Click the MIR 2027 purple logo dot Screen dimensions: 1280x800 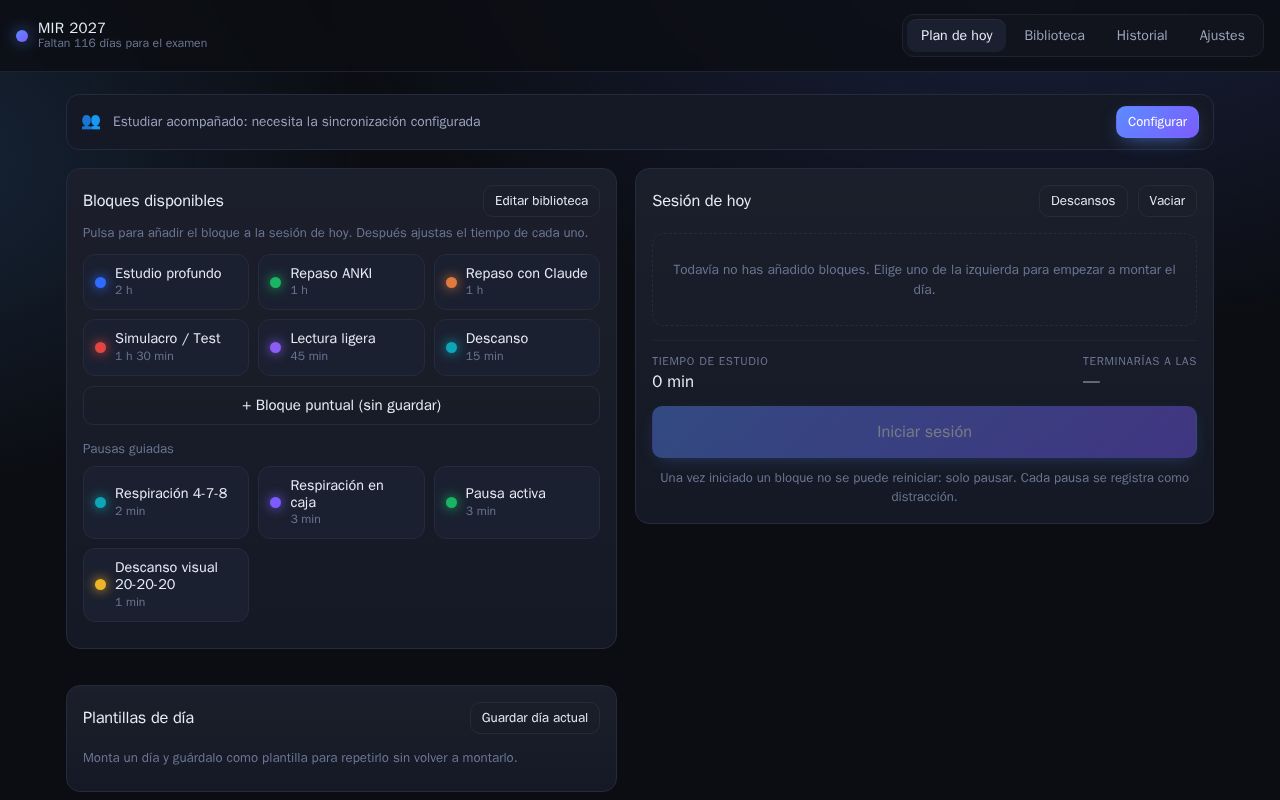(22, 36)
